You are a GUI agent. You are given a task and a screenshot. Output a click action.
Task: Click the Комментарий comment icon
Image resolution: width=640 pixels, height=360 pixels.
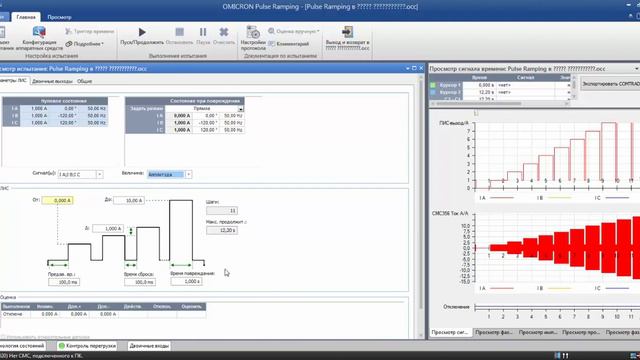pyautogui.click(x=272, y=44)
